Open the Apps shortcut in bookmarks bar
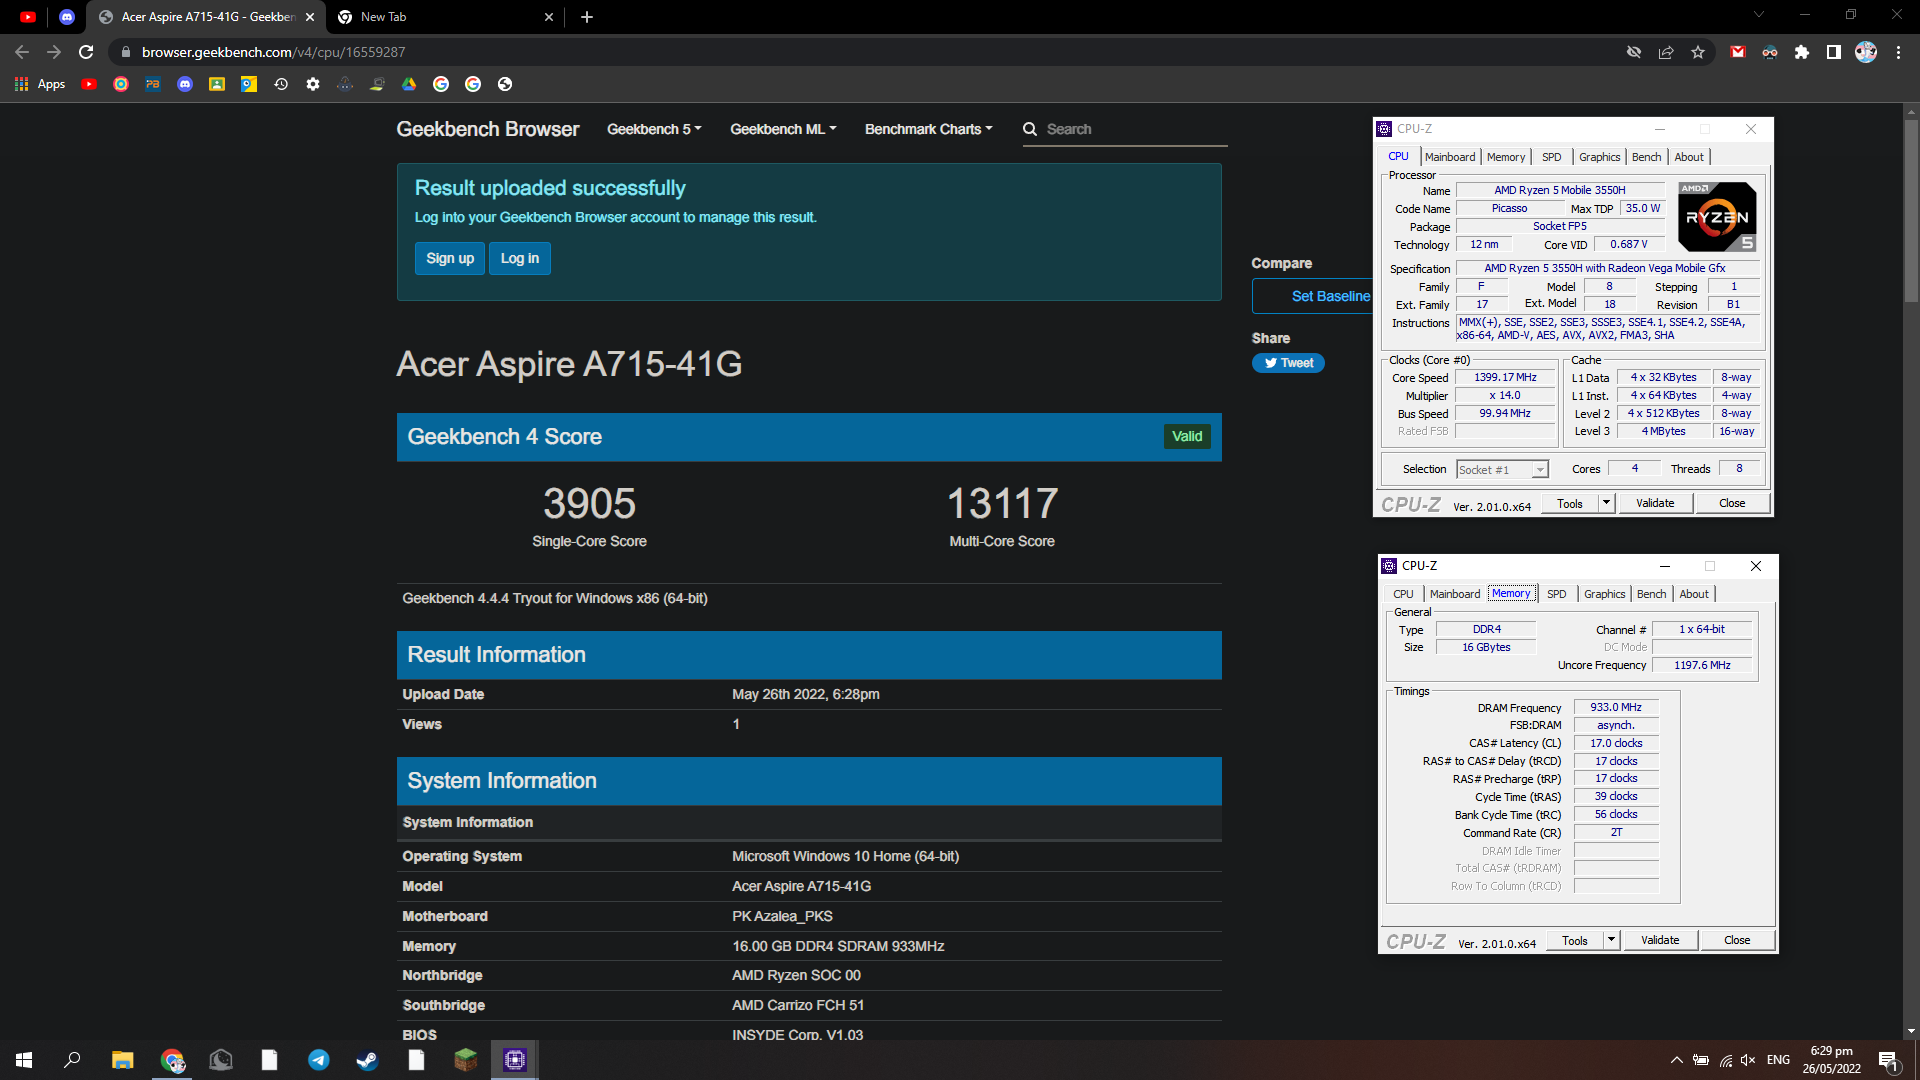Screen dimensions: 1920x1080 click(x=40, y=84)
